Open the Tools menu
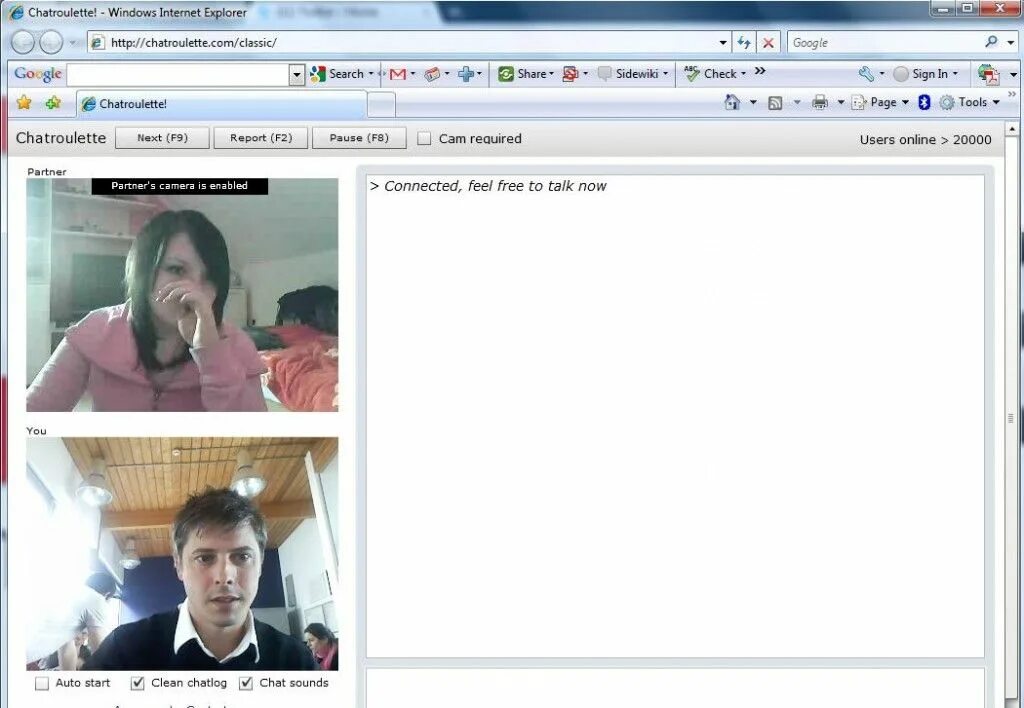This screenshot has height=708, width=1024. point(970,103)
